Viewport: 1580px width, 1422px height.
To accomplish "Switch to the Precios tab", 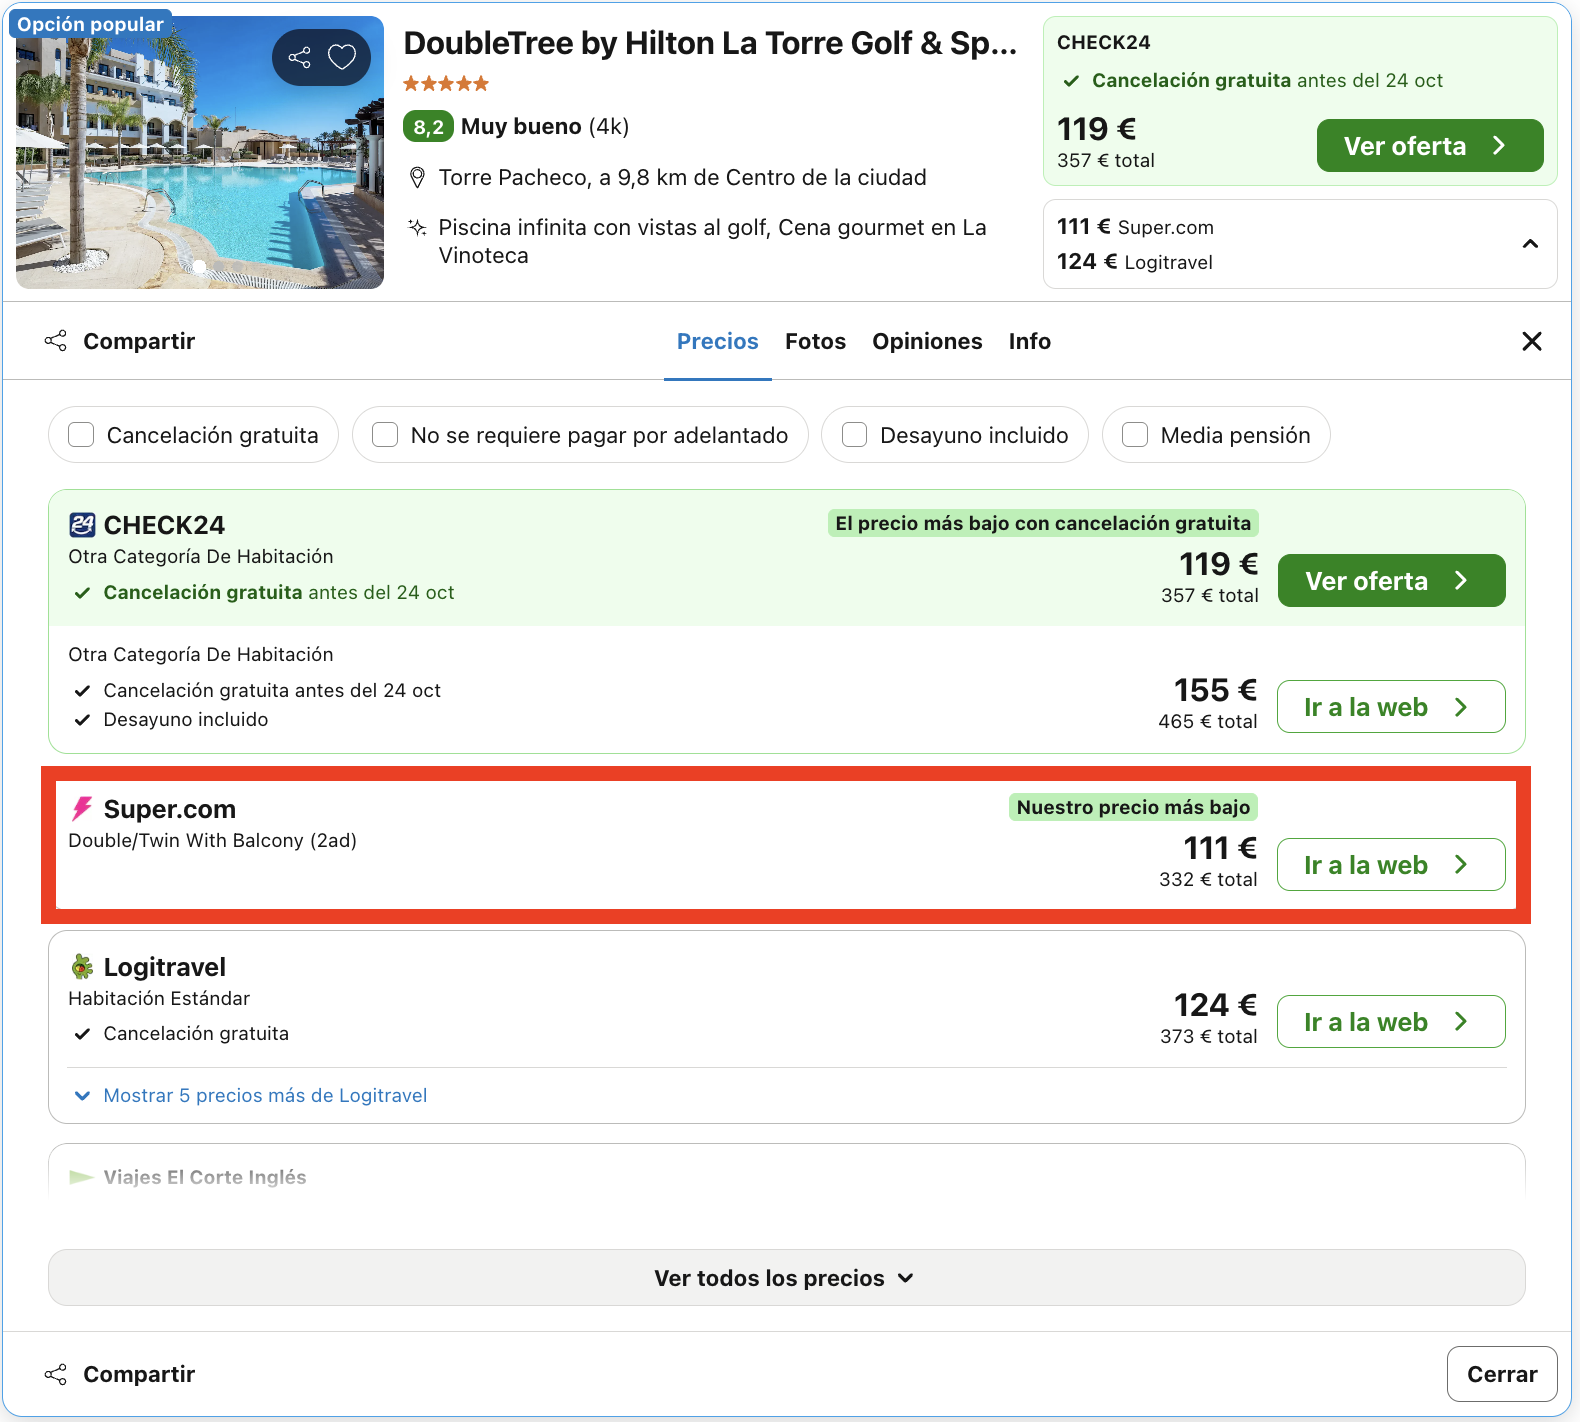I will point(717,341).
